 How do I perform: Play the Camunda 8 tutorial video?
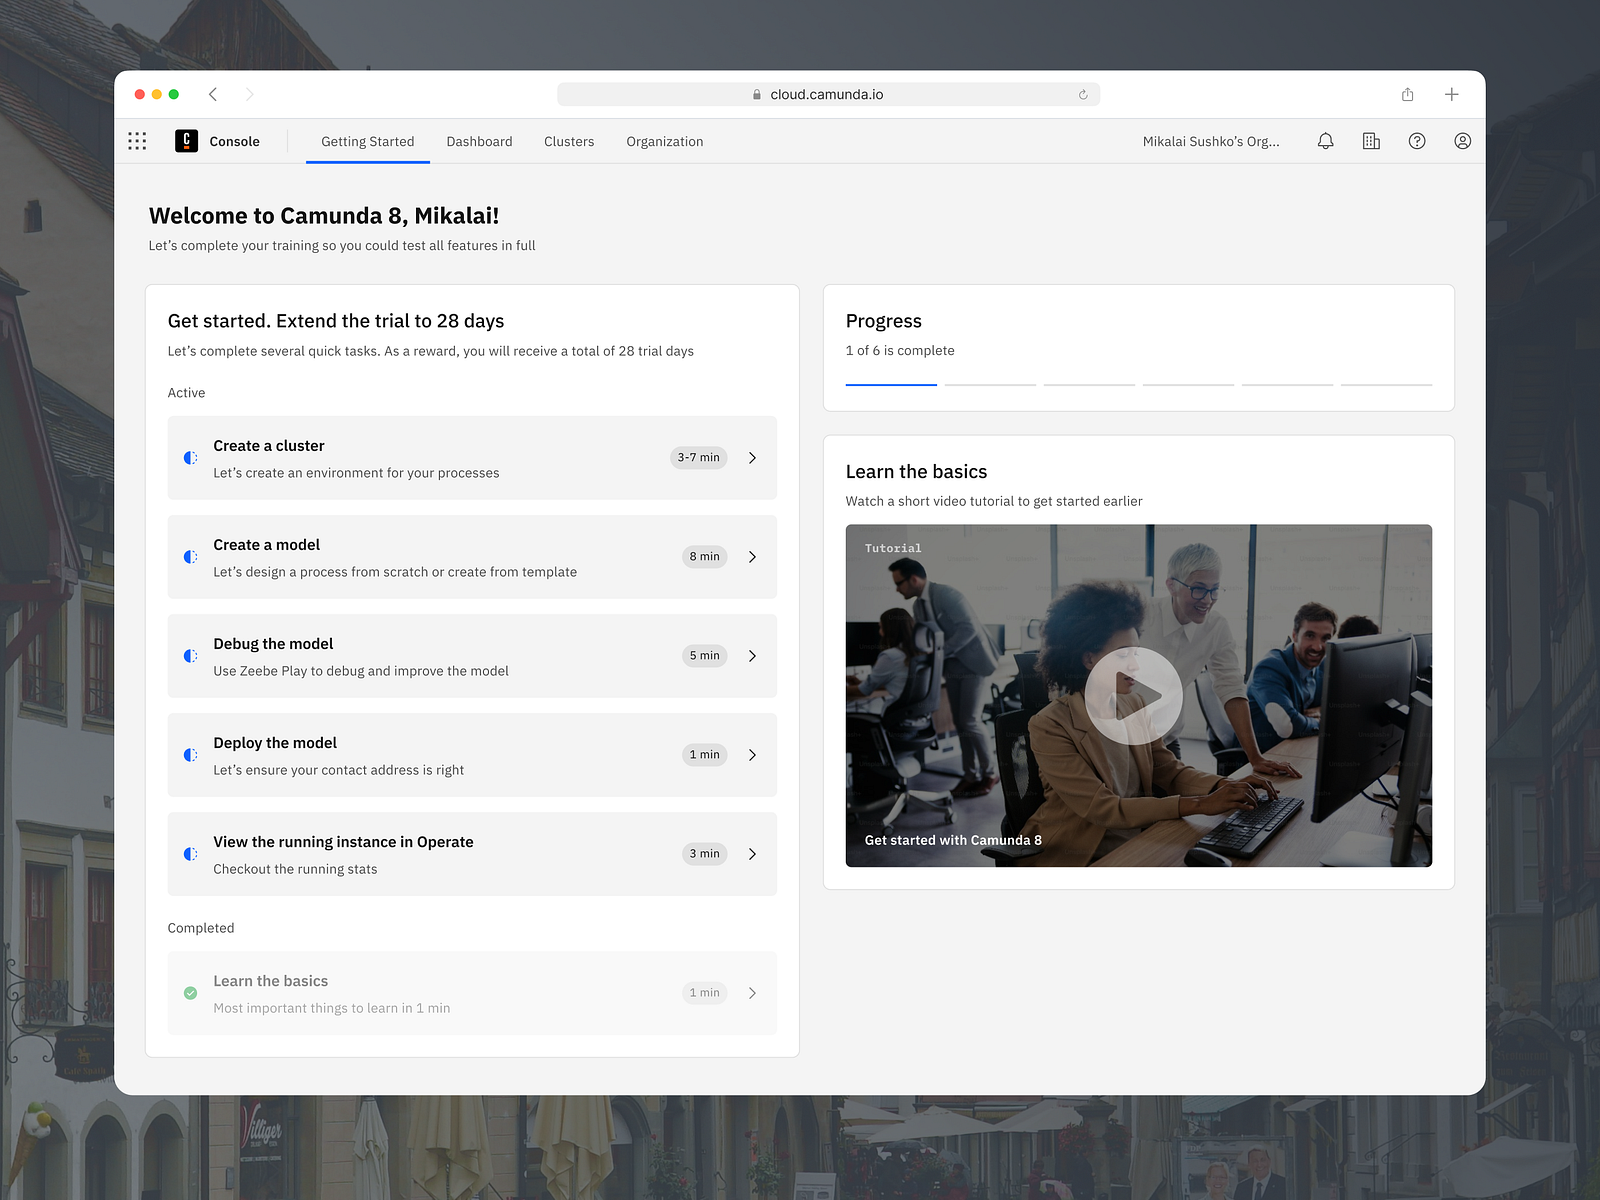(x=1134, y=696)
